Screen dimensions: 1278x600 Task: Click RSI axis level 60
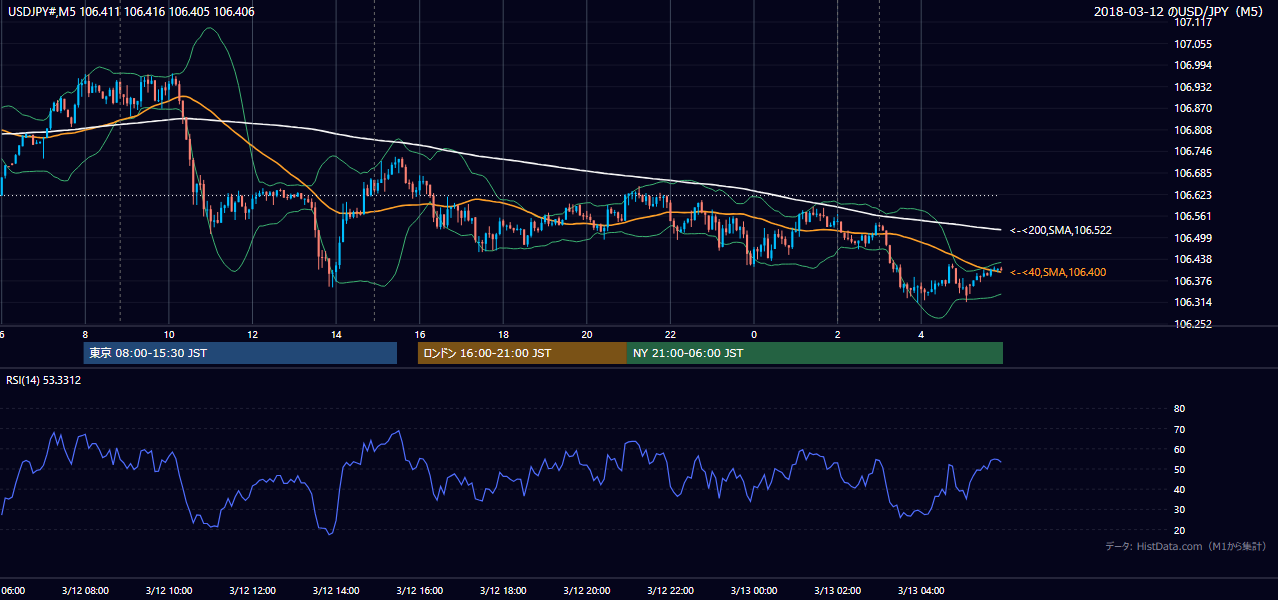[x=1179, y=449]
